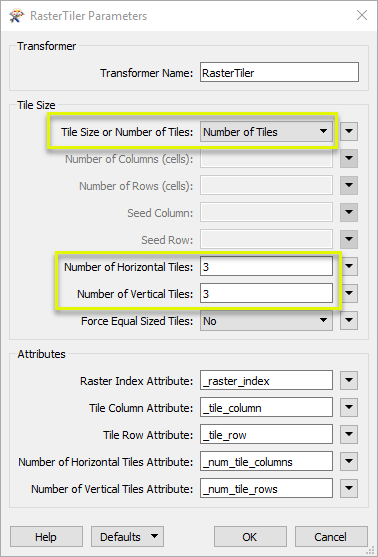Screen dimensions: 378x557
Task: Click the Transformer Name text field
Action: coord(279,72)
